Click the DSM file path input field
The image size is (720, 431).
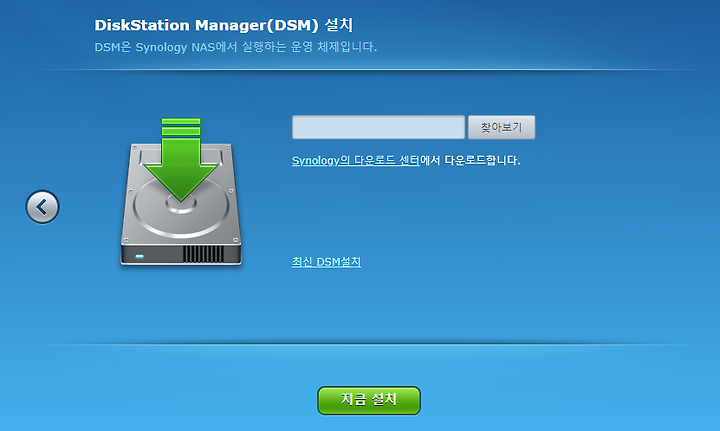tap(378, 127)
